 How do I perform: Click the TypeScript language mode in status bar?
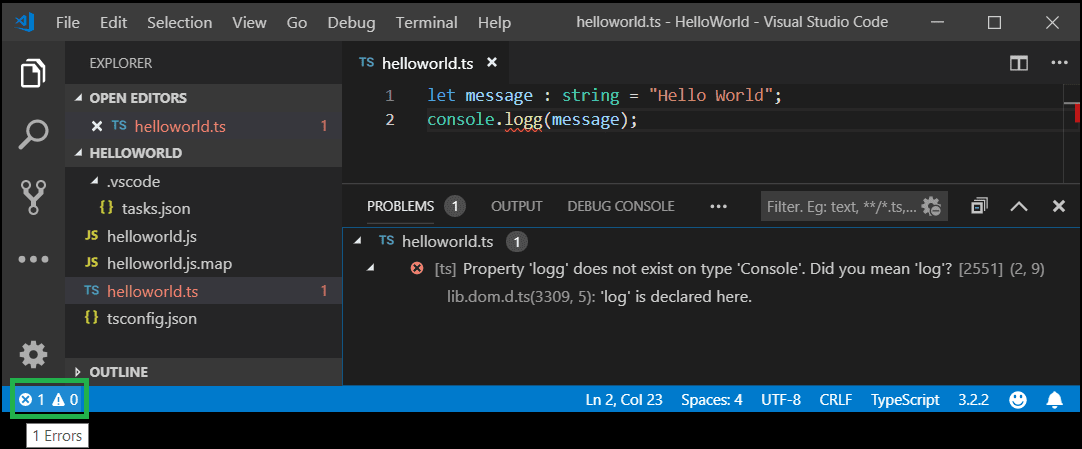[x=904, y=400]
